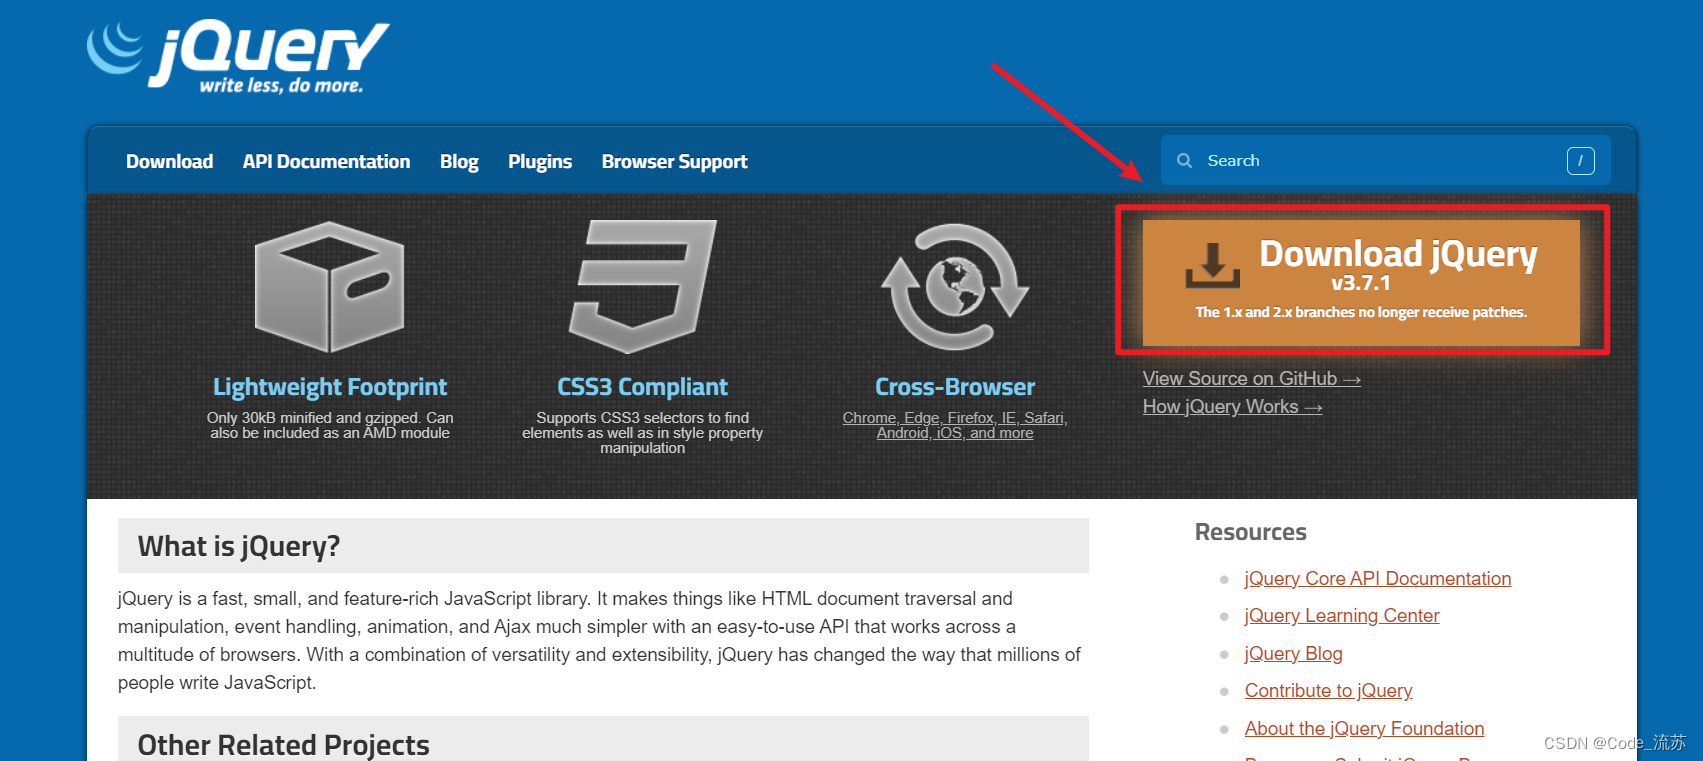
Task: Click the download tray arrow icon
Action: tap(1212, 265)
